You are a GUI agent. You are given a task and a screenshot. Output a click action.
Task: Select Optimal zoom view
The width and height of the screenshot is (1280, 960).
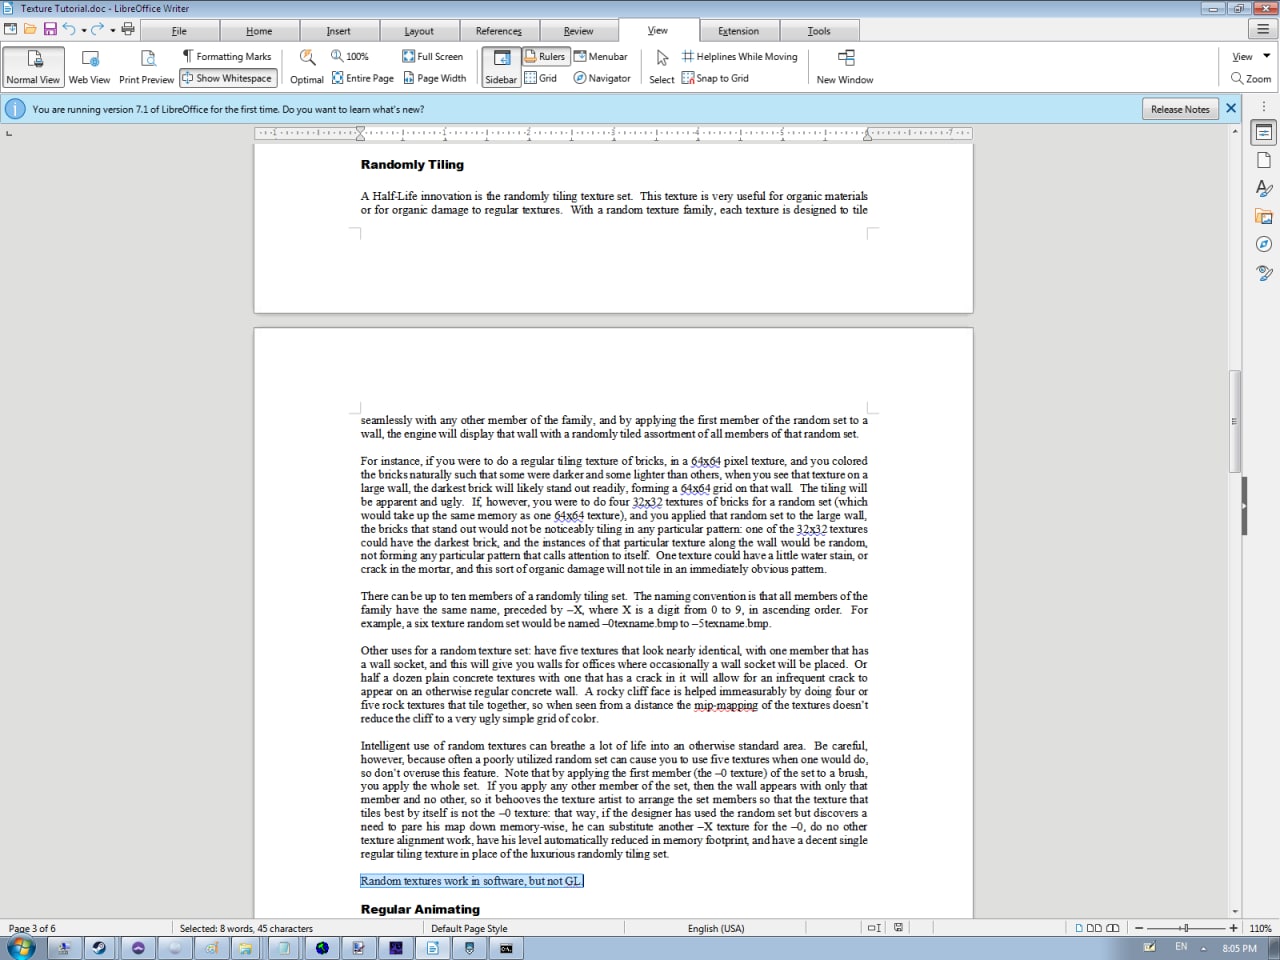(x=307, y=67)
